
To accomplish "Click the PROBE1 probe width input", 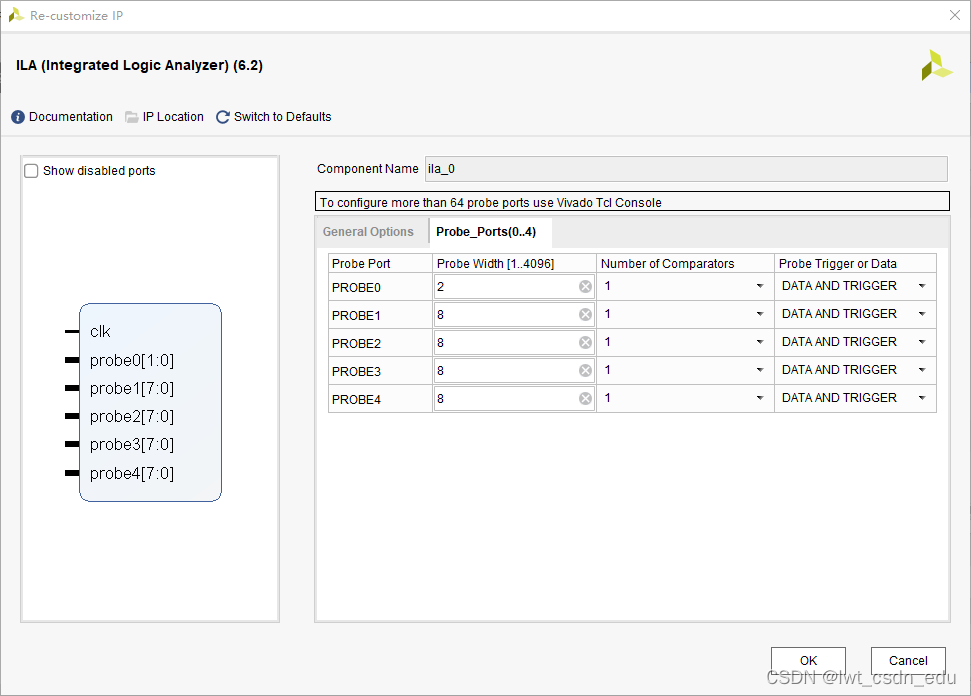I will point(514,315).
